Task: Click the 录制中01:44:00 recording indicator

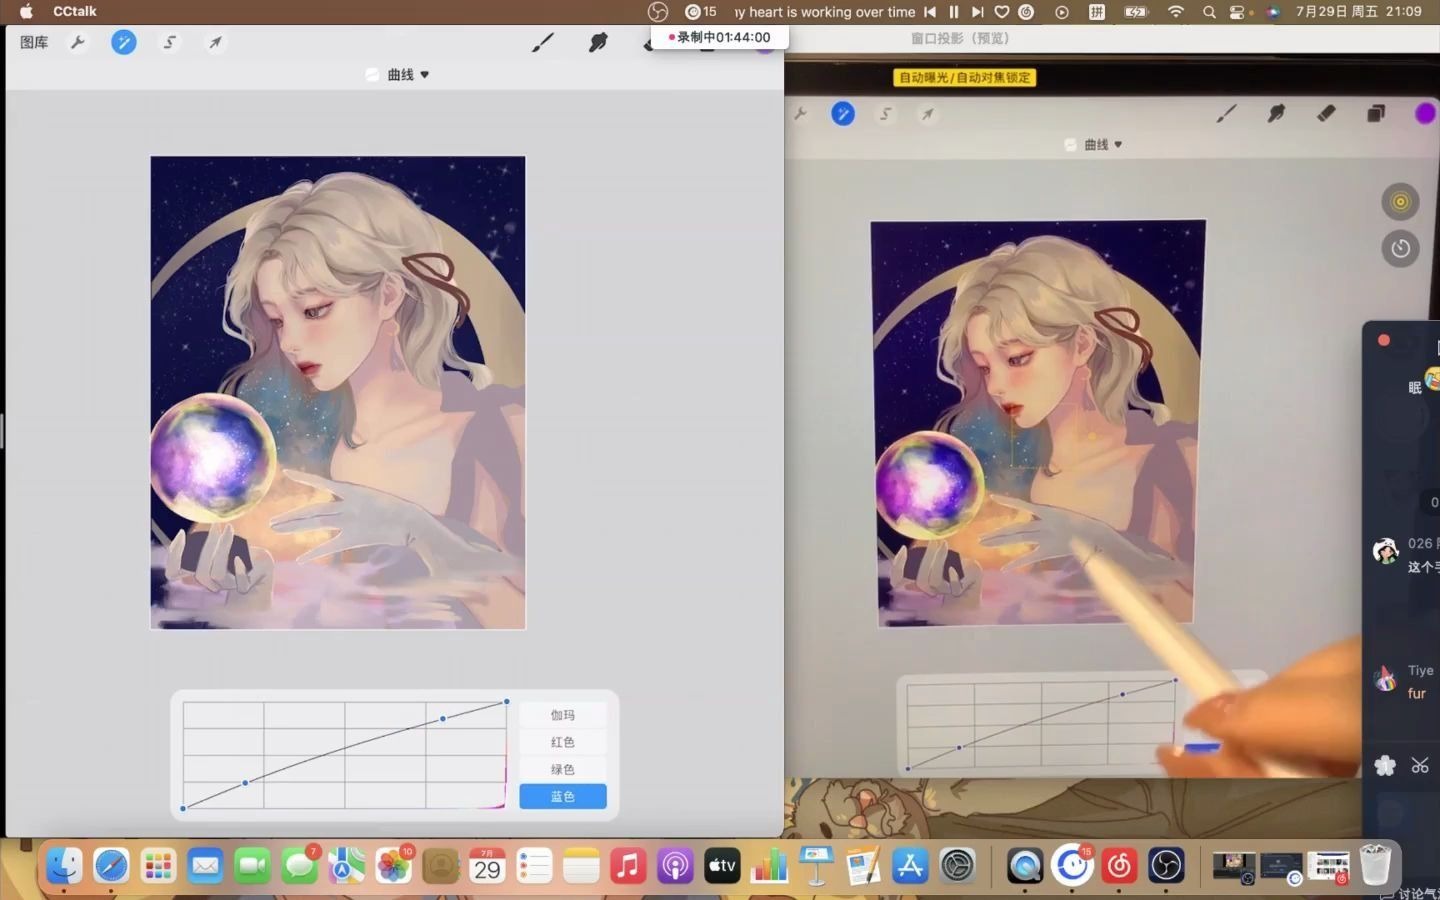Action: 719,37
